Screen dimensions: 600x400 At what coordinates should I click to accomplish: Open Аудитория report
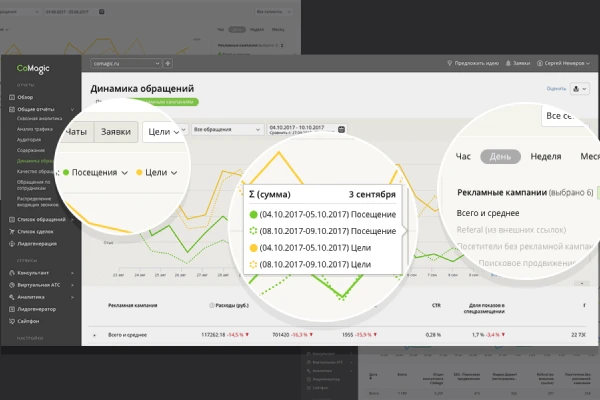tap(29, 140)
